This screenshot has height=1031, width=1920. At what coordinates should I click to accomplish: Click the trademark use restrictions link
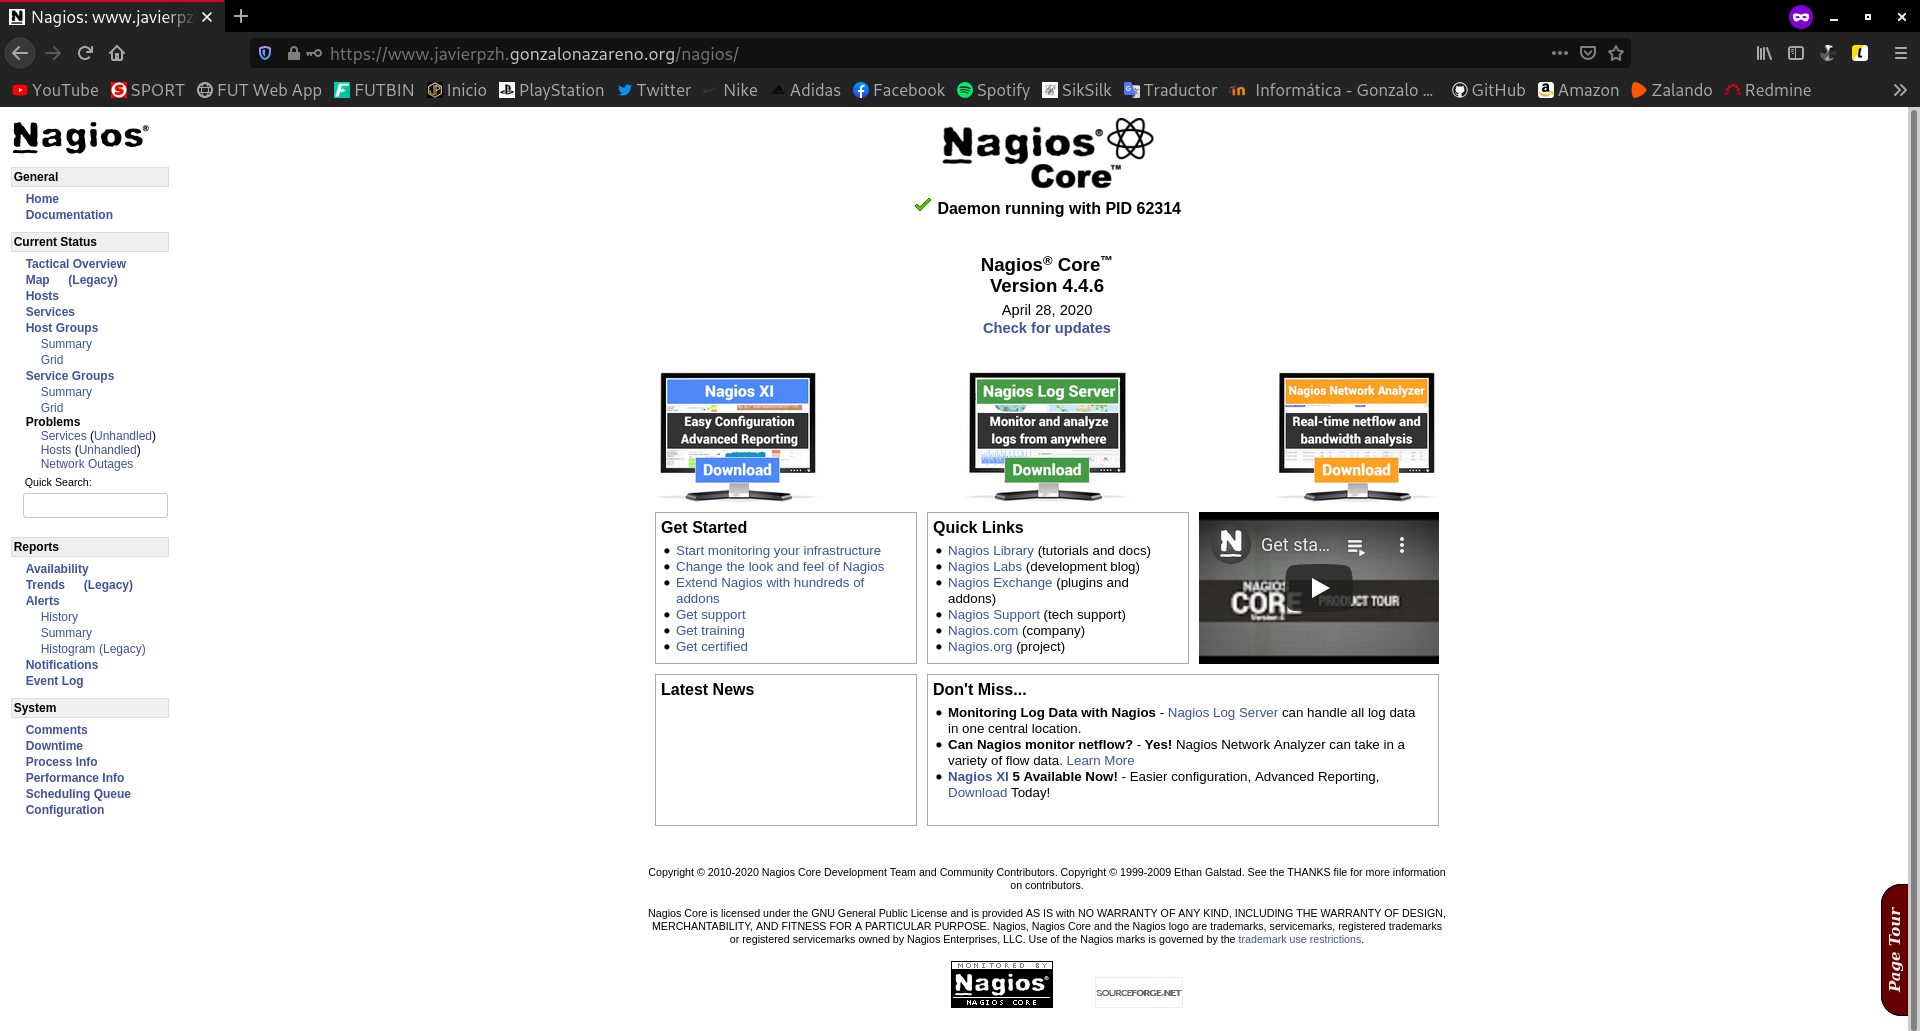click(x=1300, y=939)
